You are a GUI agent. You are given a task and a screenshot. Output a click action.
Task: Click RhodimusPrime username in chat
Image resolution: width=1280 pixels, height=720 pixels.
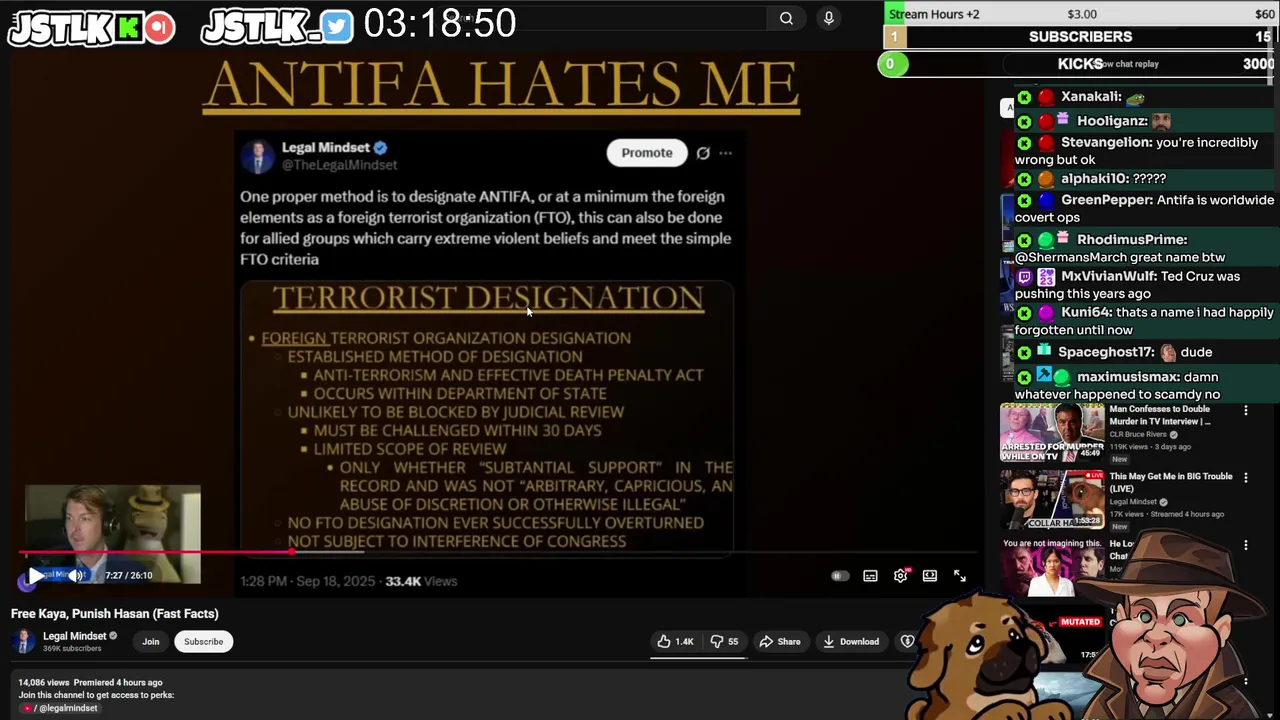coord(1132,240)
